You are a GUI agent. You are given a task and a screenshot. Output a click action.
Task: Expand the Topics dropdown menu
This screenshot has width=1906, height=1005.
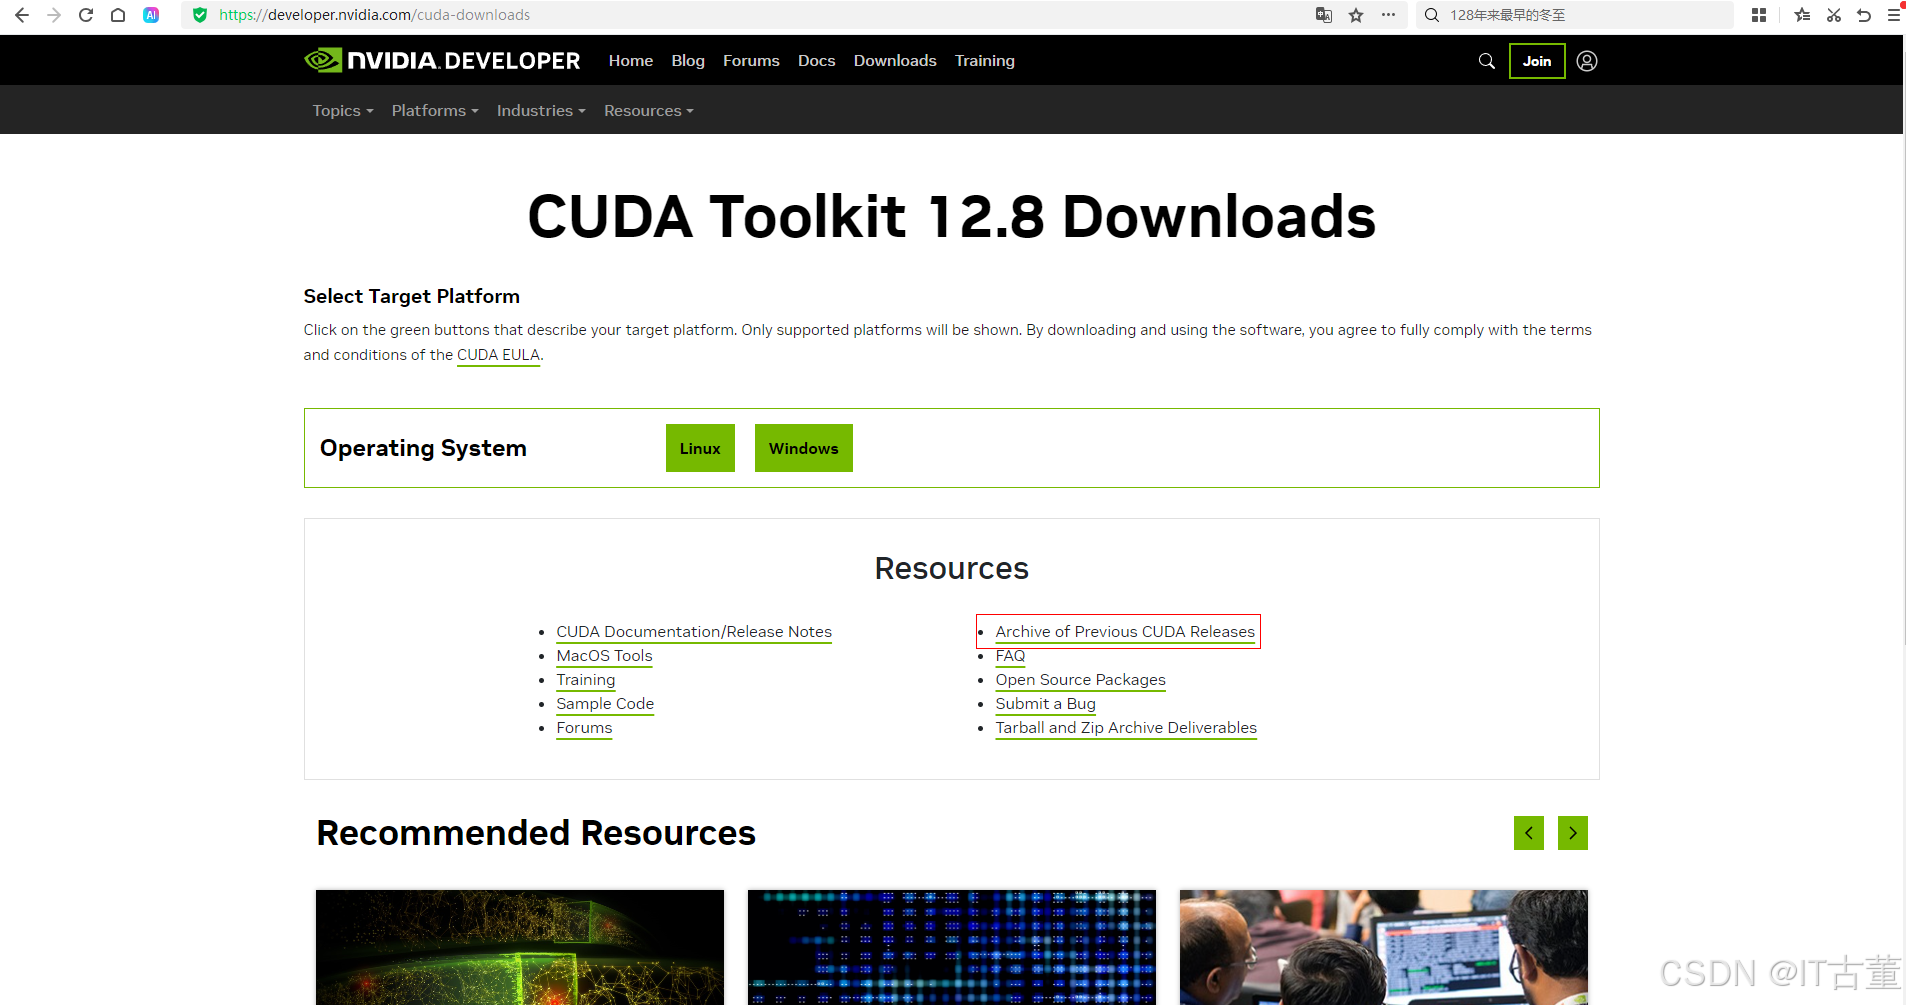tap(343, 110)
